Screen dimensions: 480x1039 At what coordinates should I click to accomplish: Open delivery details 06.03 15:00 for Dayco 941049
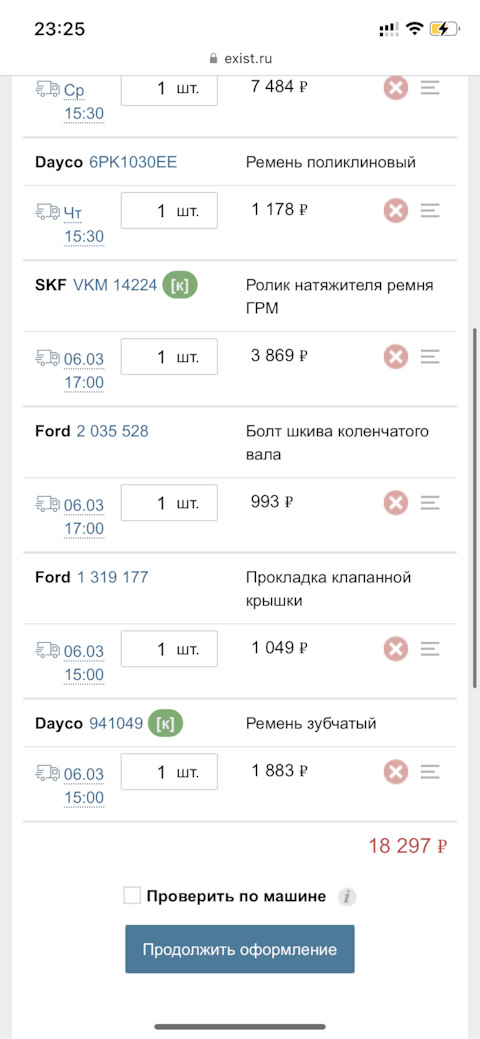84,785
